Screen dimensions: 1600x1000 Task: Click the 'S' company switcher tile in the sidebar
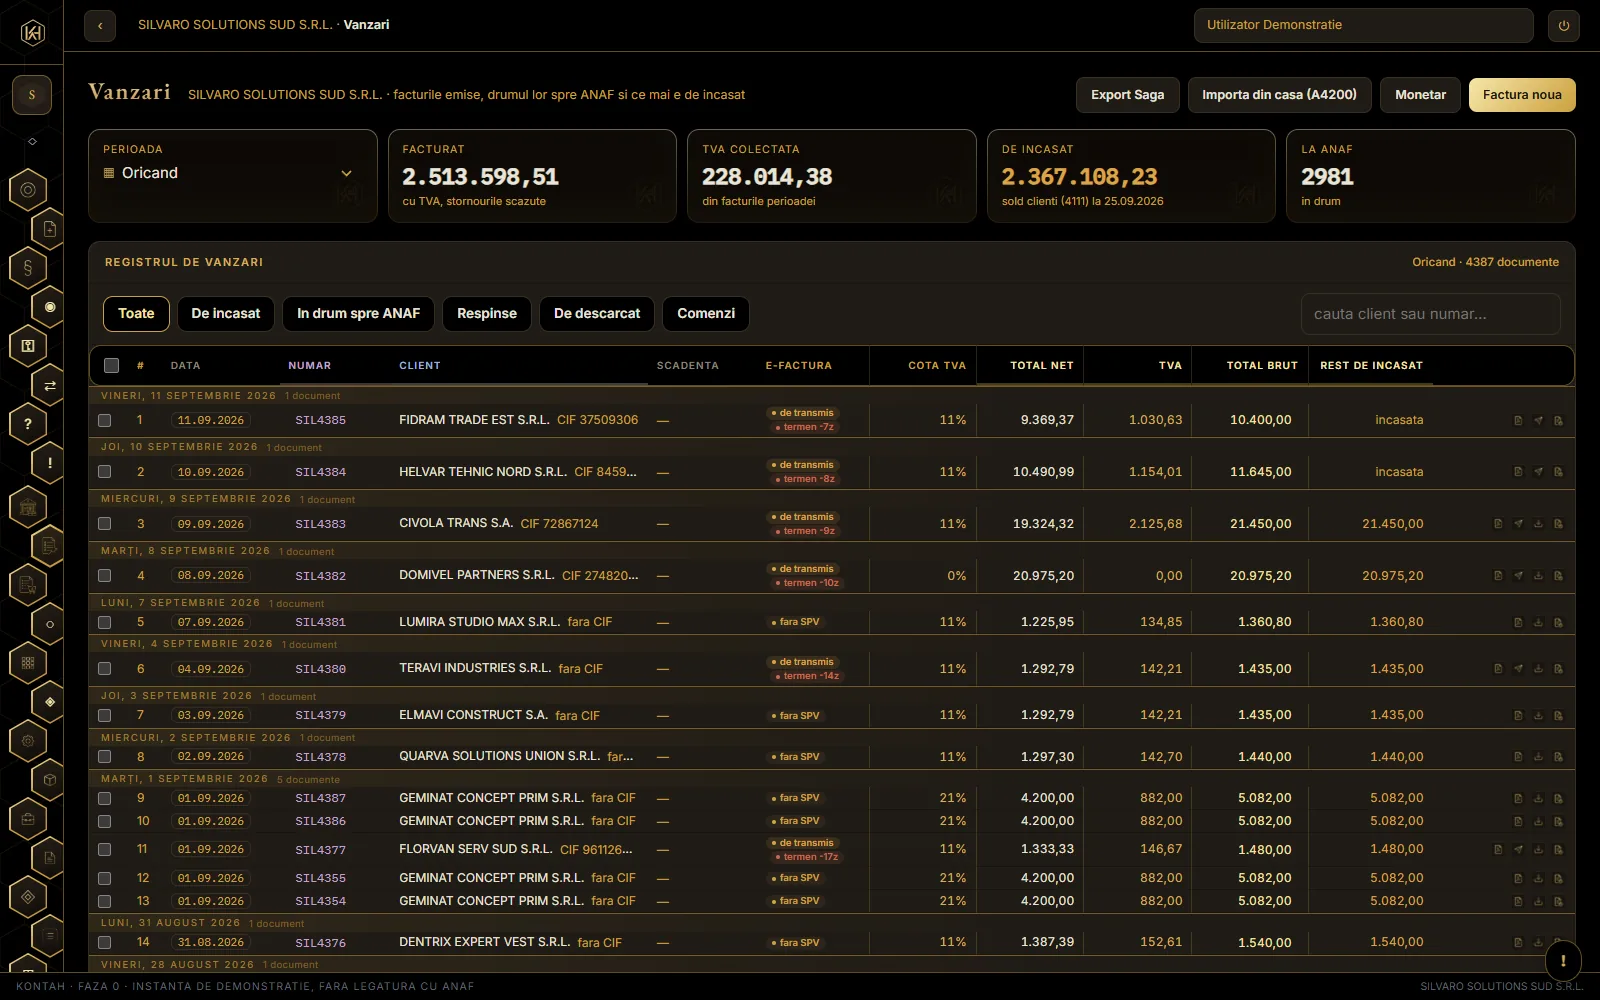32,95
